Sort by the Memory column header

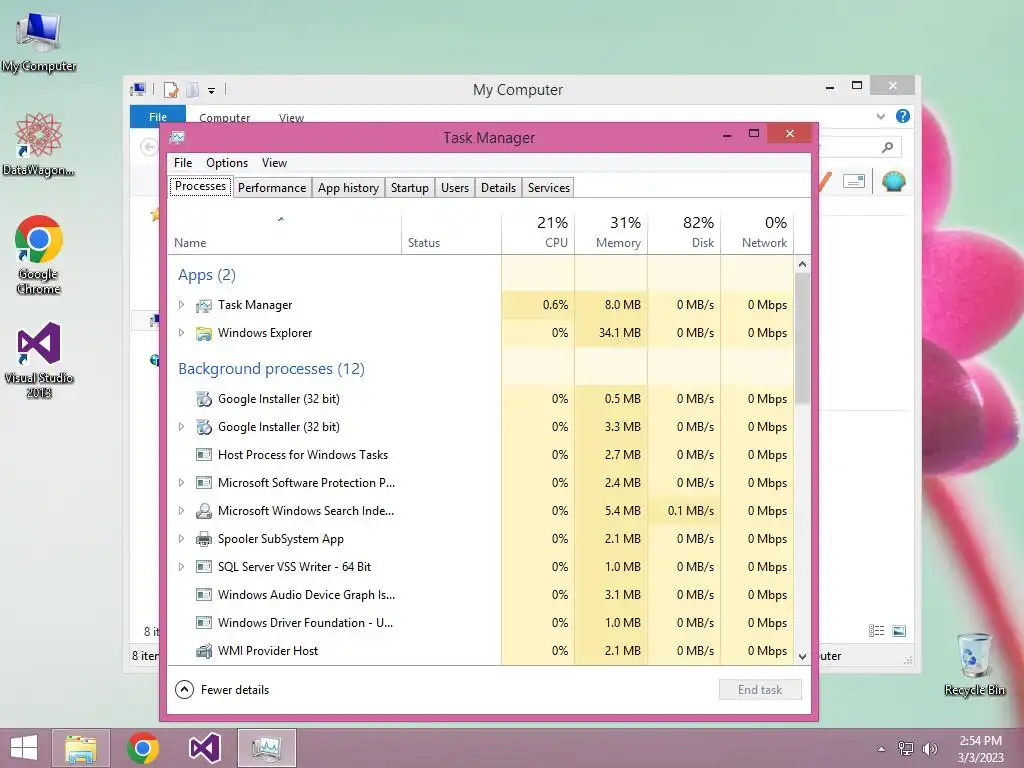tap(611, 232)
